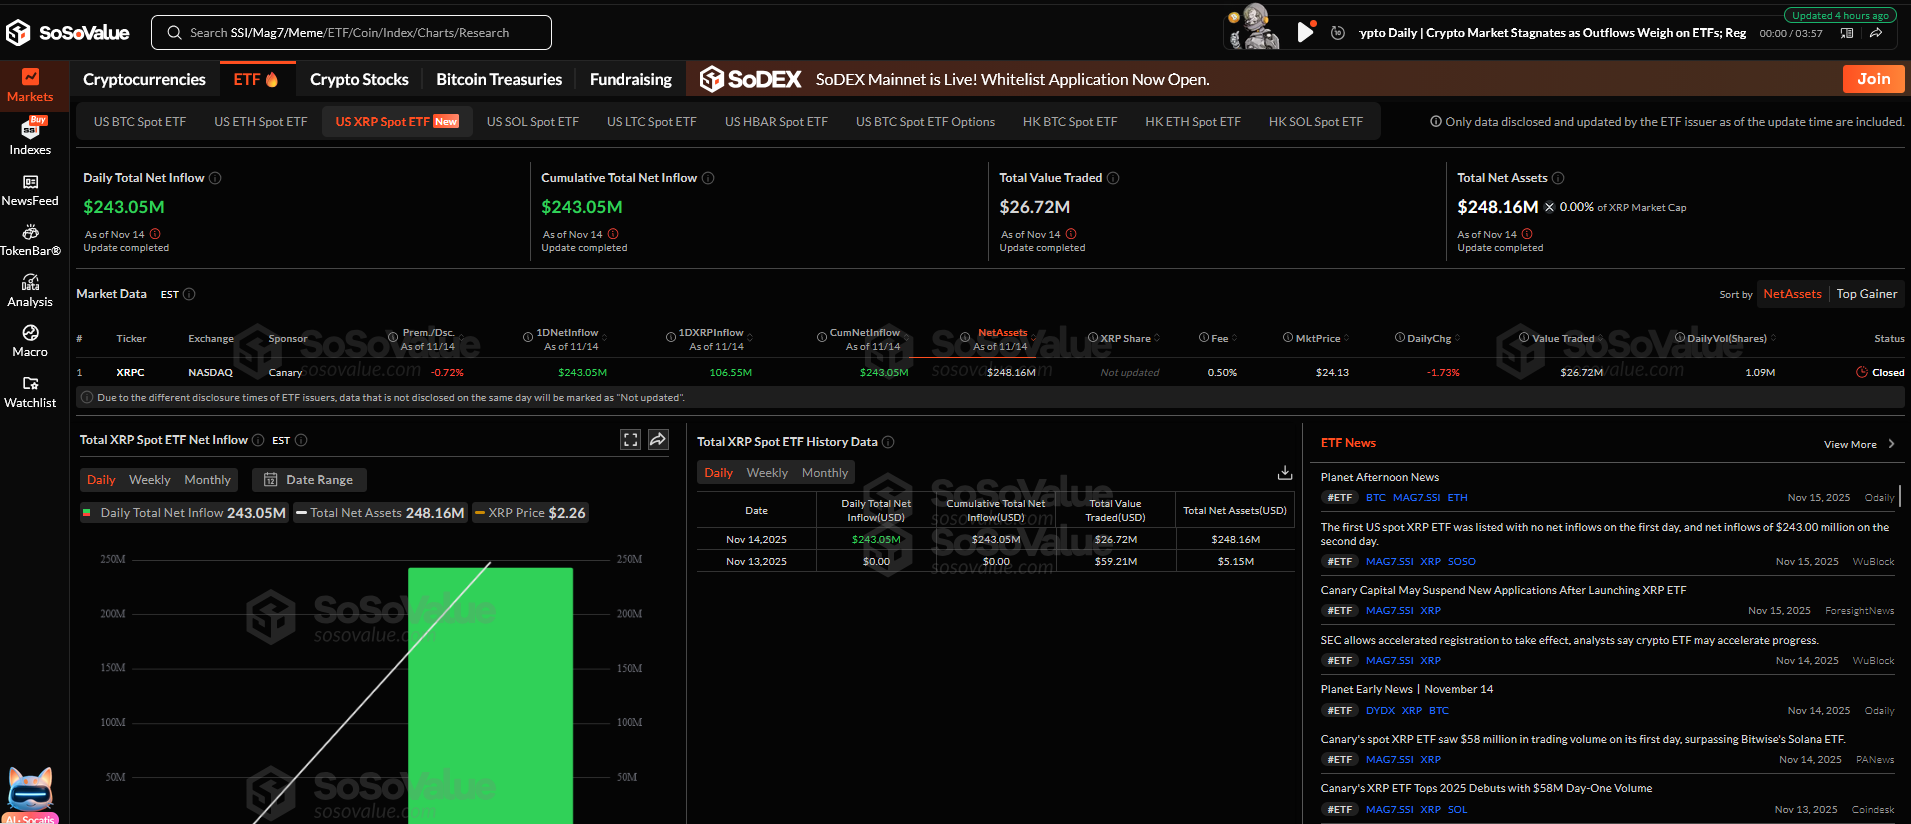Click the Join button for SoDEX
1911x824 pixels.
click(1873, 79)
